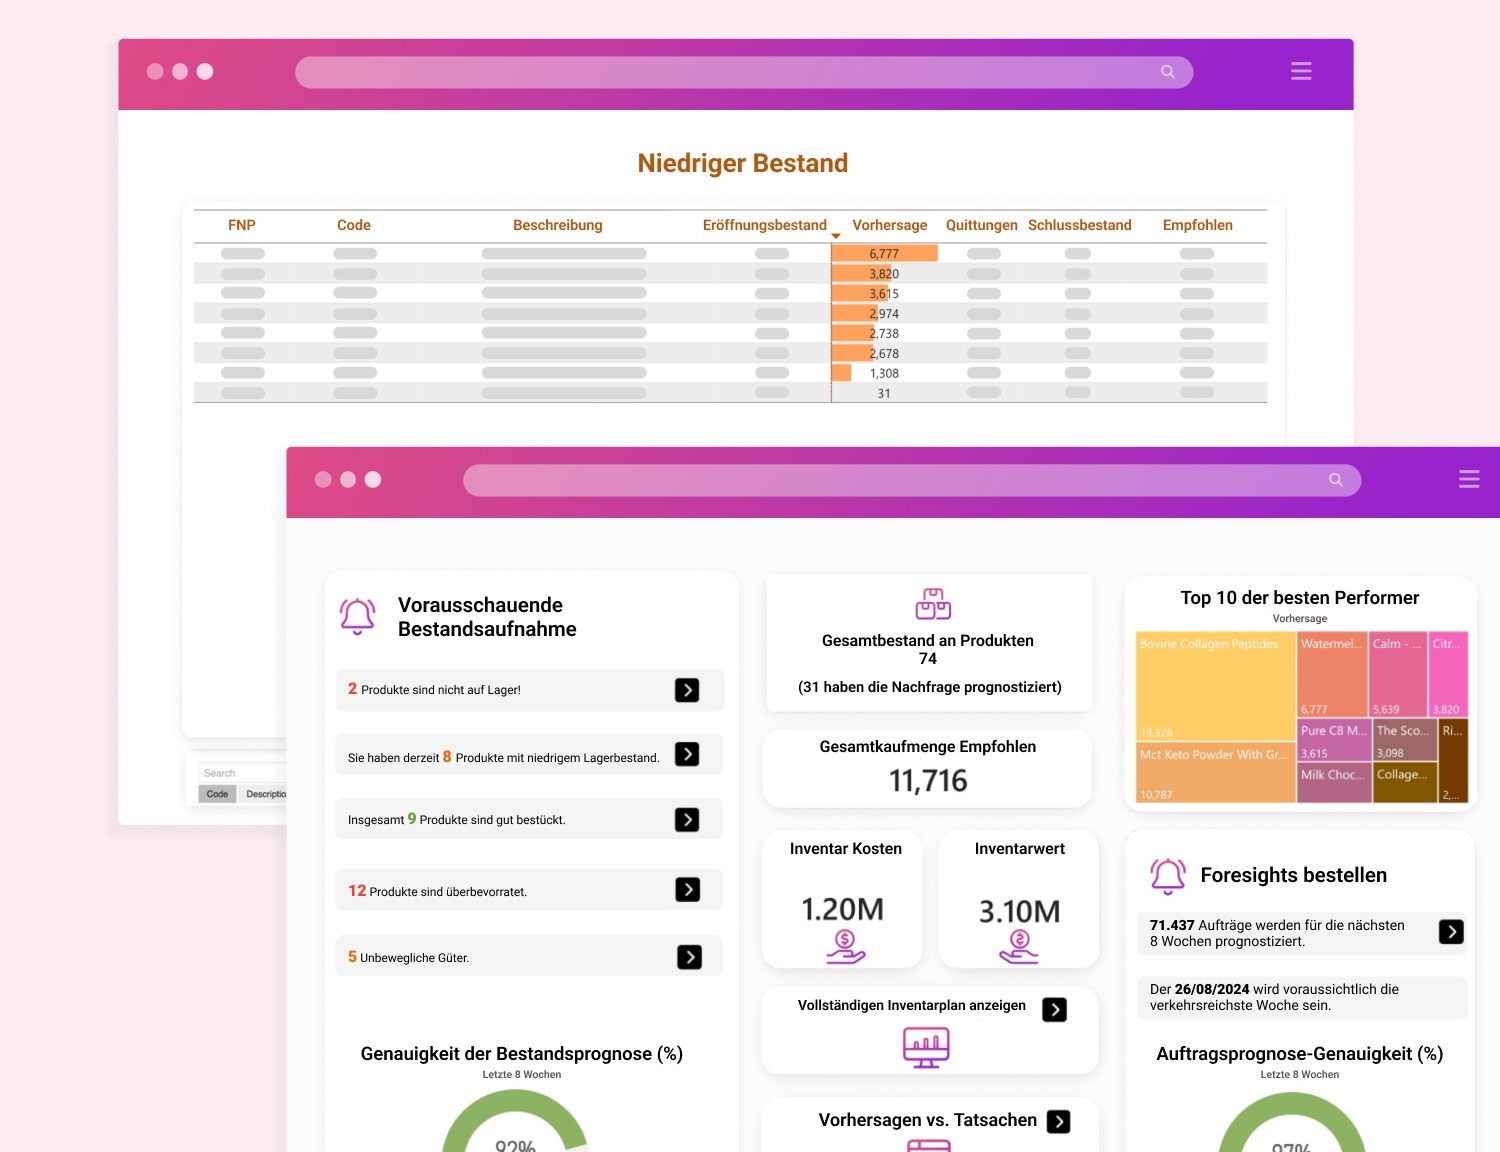
Task: Sort table by Vorhersage column header
Action: [x=889, y=225]
